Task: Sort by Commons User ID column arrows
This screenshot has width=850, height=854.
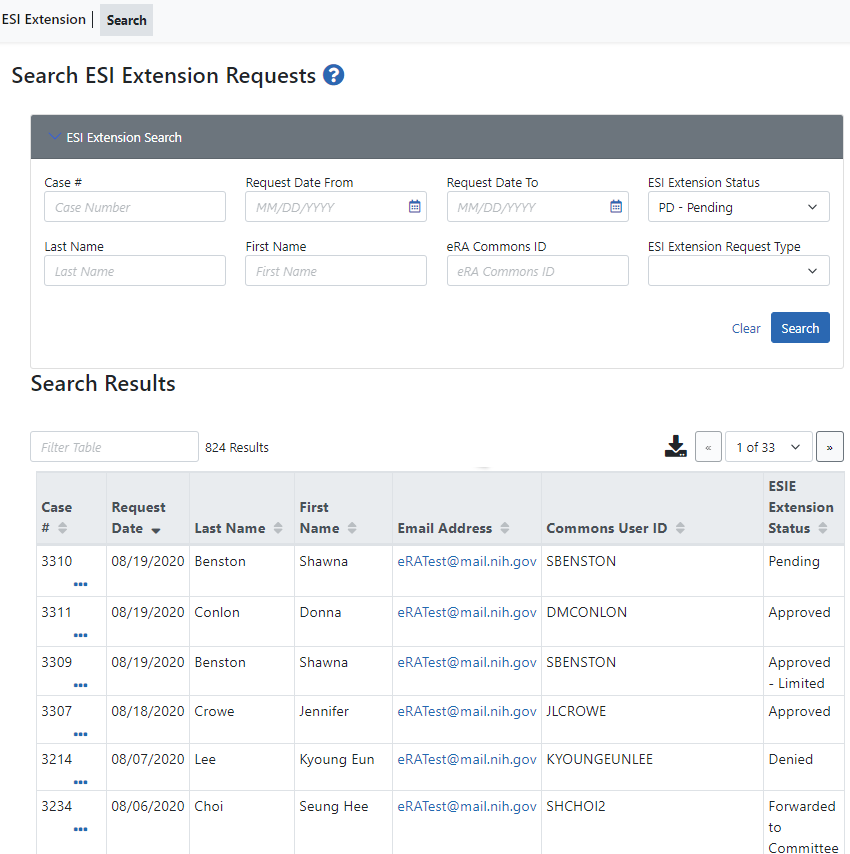Action: pos(680,528)
